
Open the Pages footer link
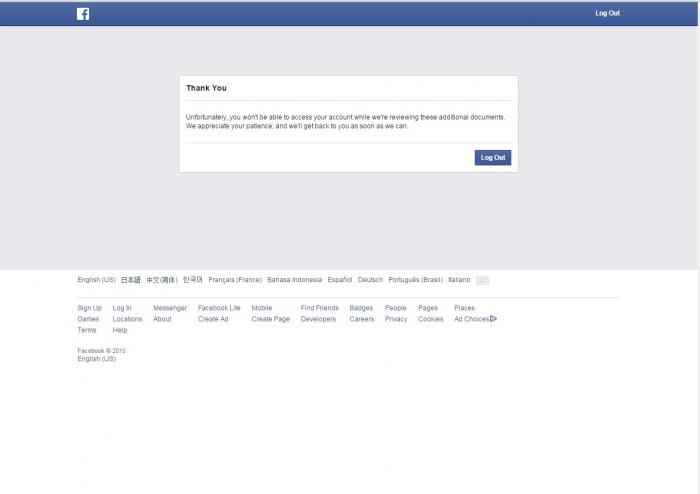[x=428, y=308]
